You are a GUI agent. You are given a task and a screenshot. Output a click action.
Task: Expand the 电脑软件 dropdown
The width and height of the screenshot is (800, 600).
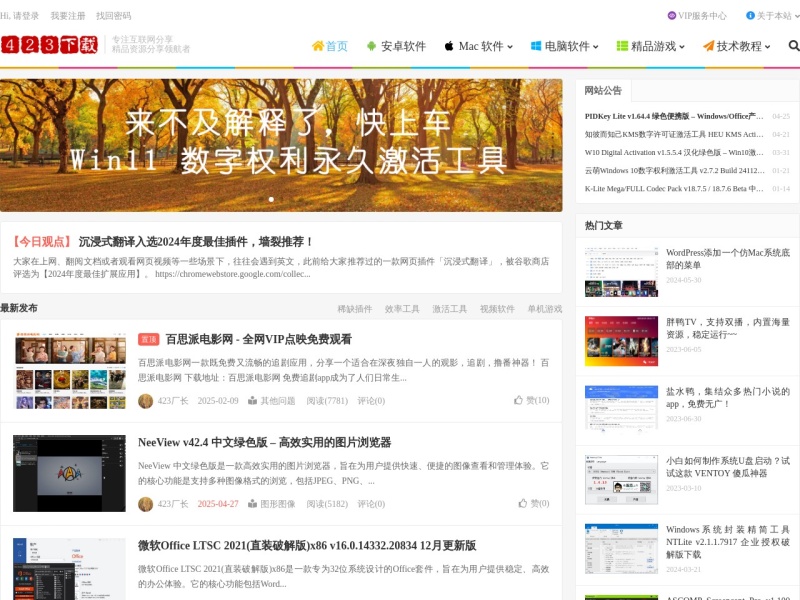[595, 47]
